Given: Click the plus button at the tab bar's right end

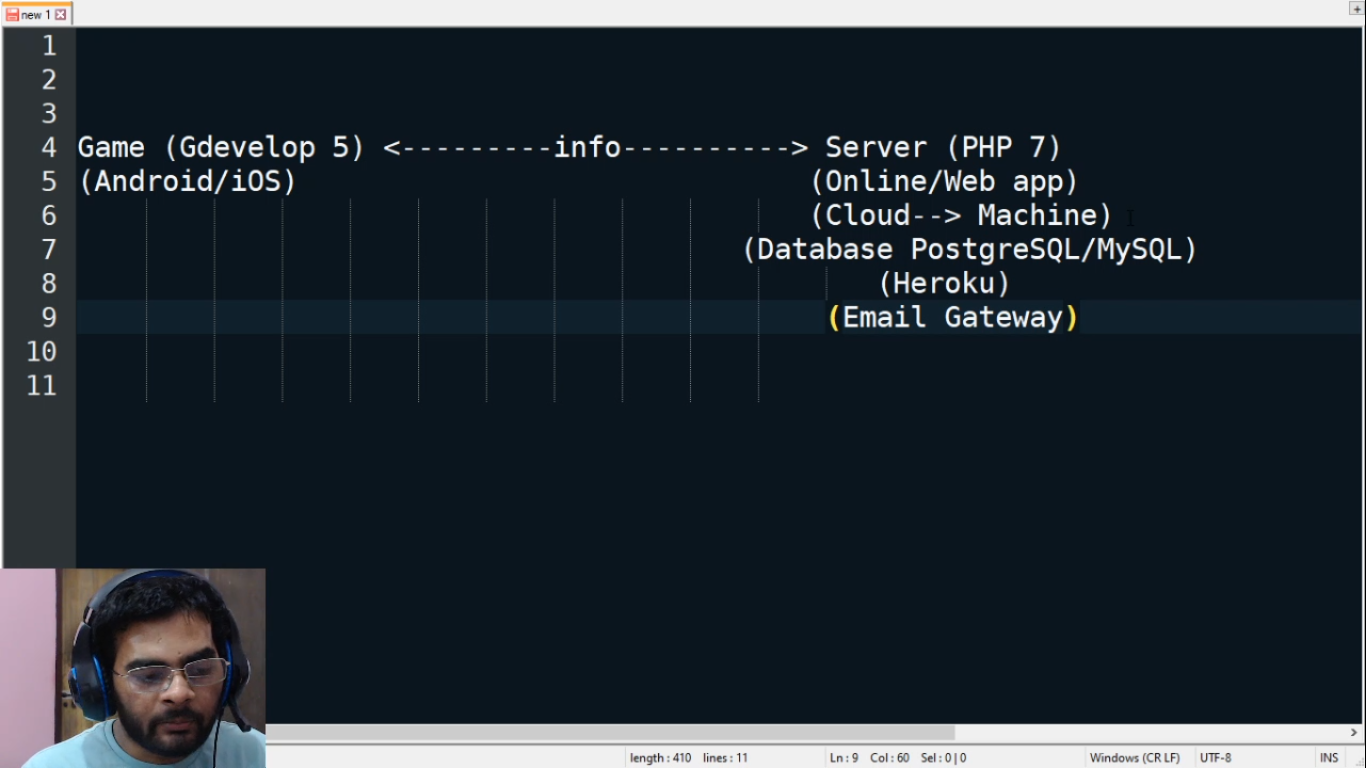Looking at the screenshot, I should [x=1357, y=9].
